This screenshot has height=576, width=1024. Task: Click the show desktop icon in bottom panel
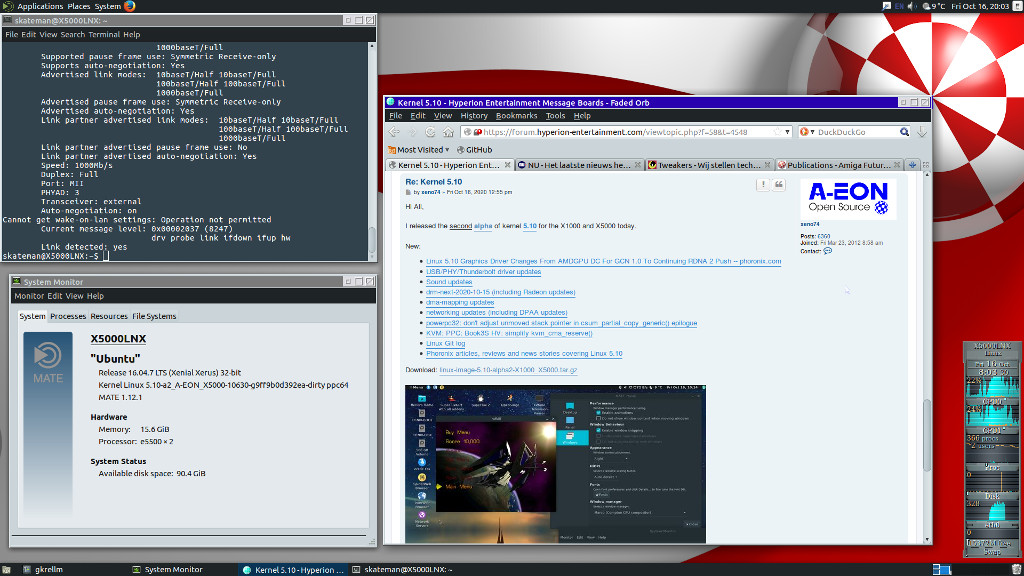tap(7, 569)
